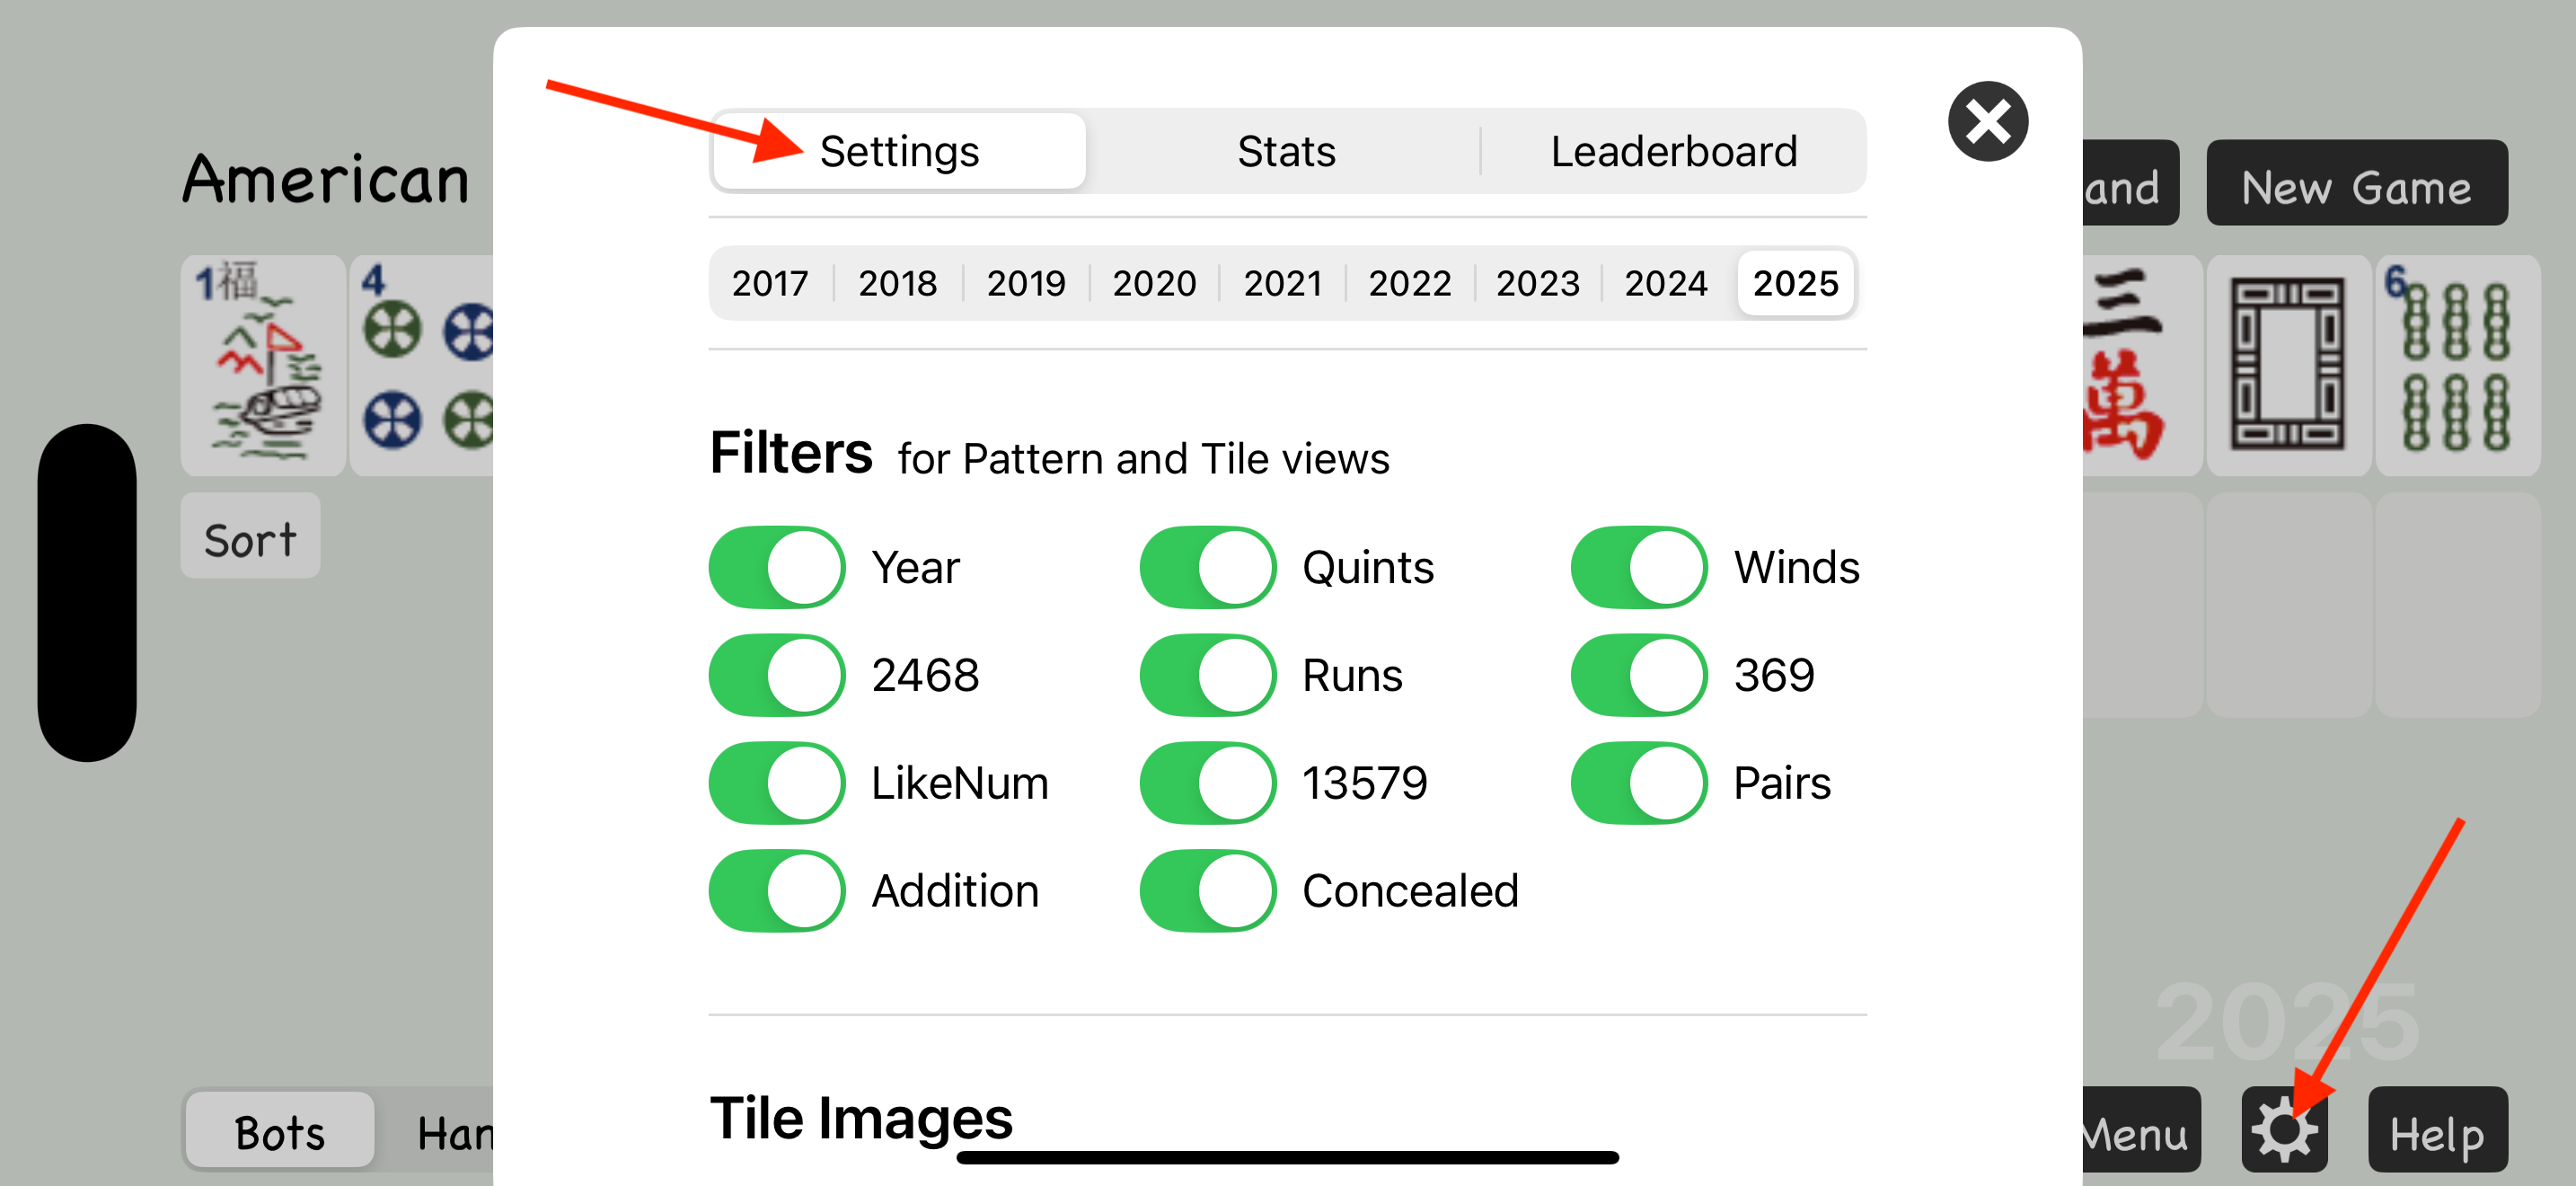Switch to the Stats tab

pos(1286,151)
